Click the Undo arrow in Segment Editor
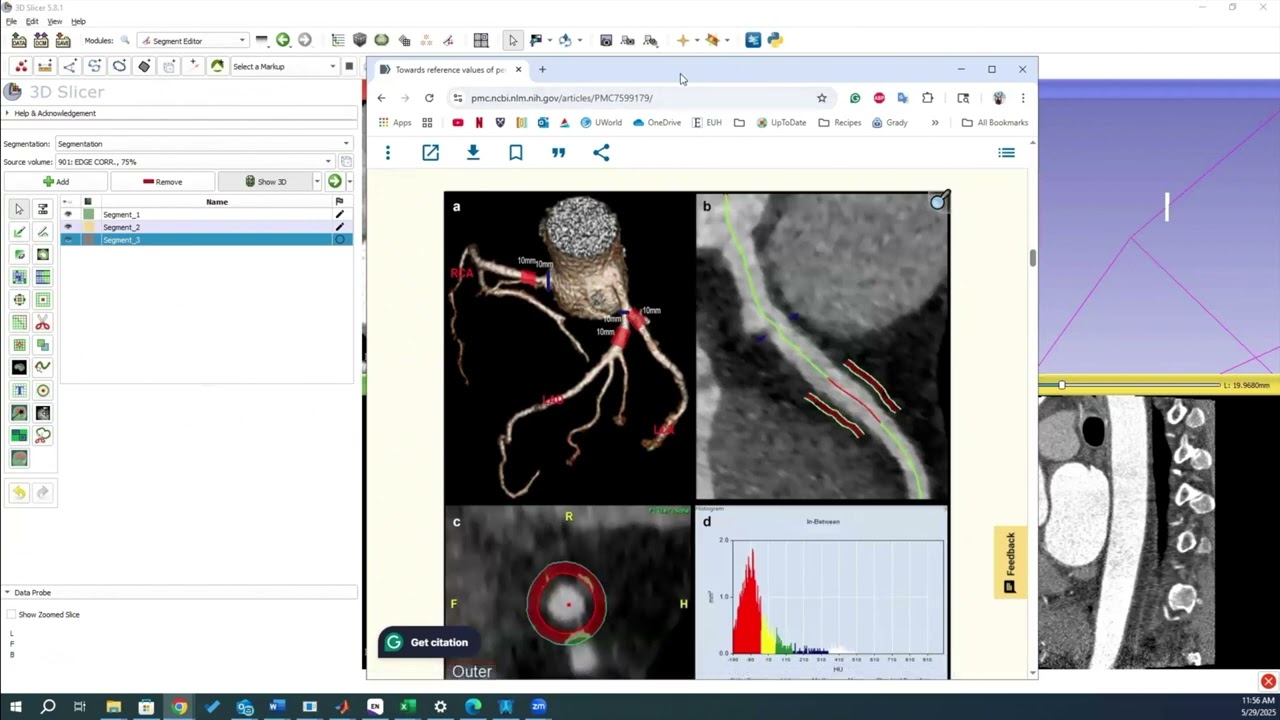The height and width of the screenshot is (720, 1280). [x=19, y=492]
